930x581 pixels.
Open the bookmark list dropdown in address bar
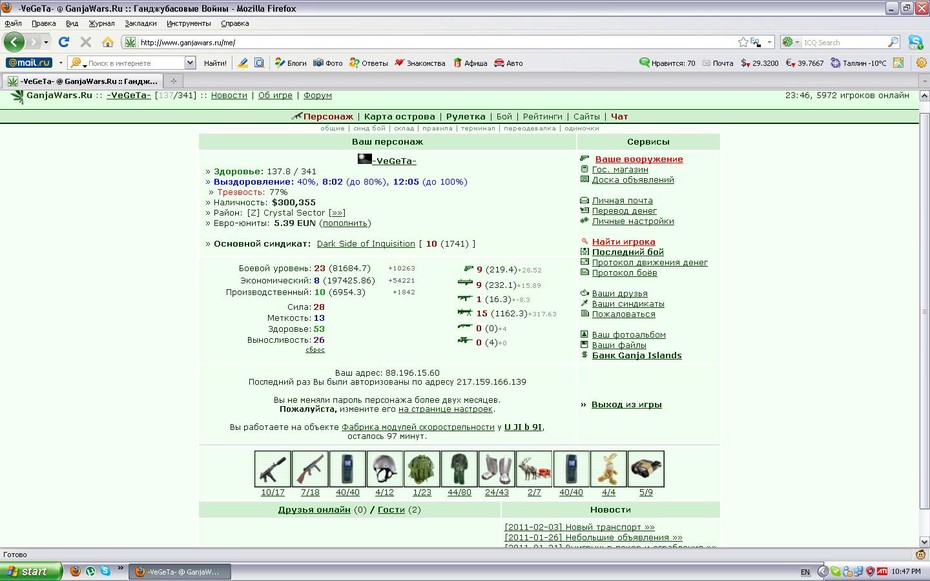(770, 42)
